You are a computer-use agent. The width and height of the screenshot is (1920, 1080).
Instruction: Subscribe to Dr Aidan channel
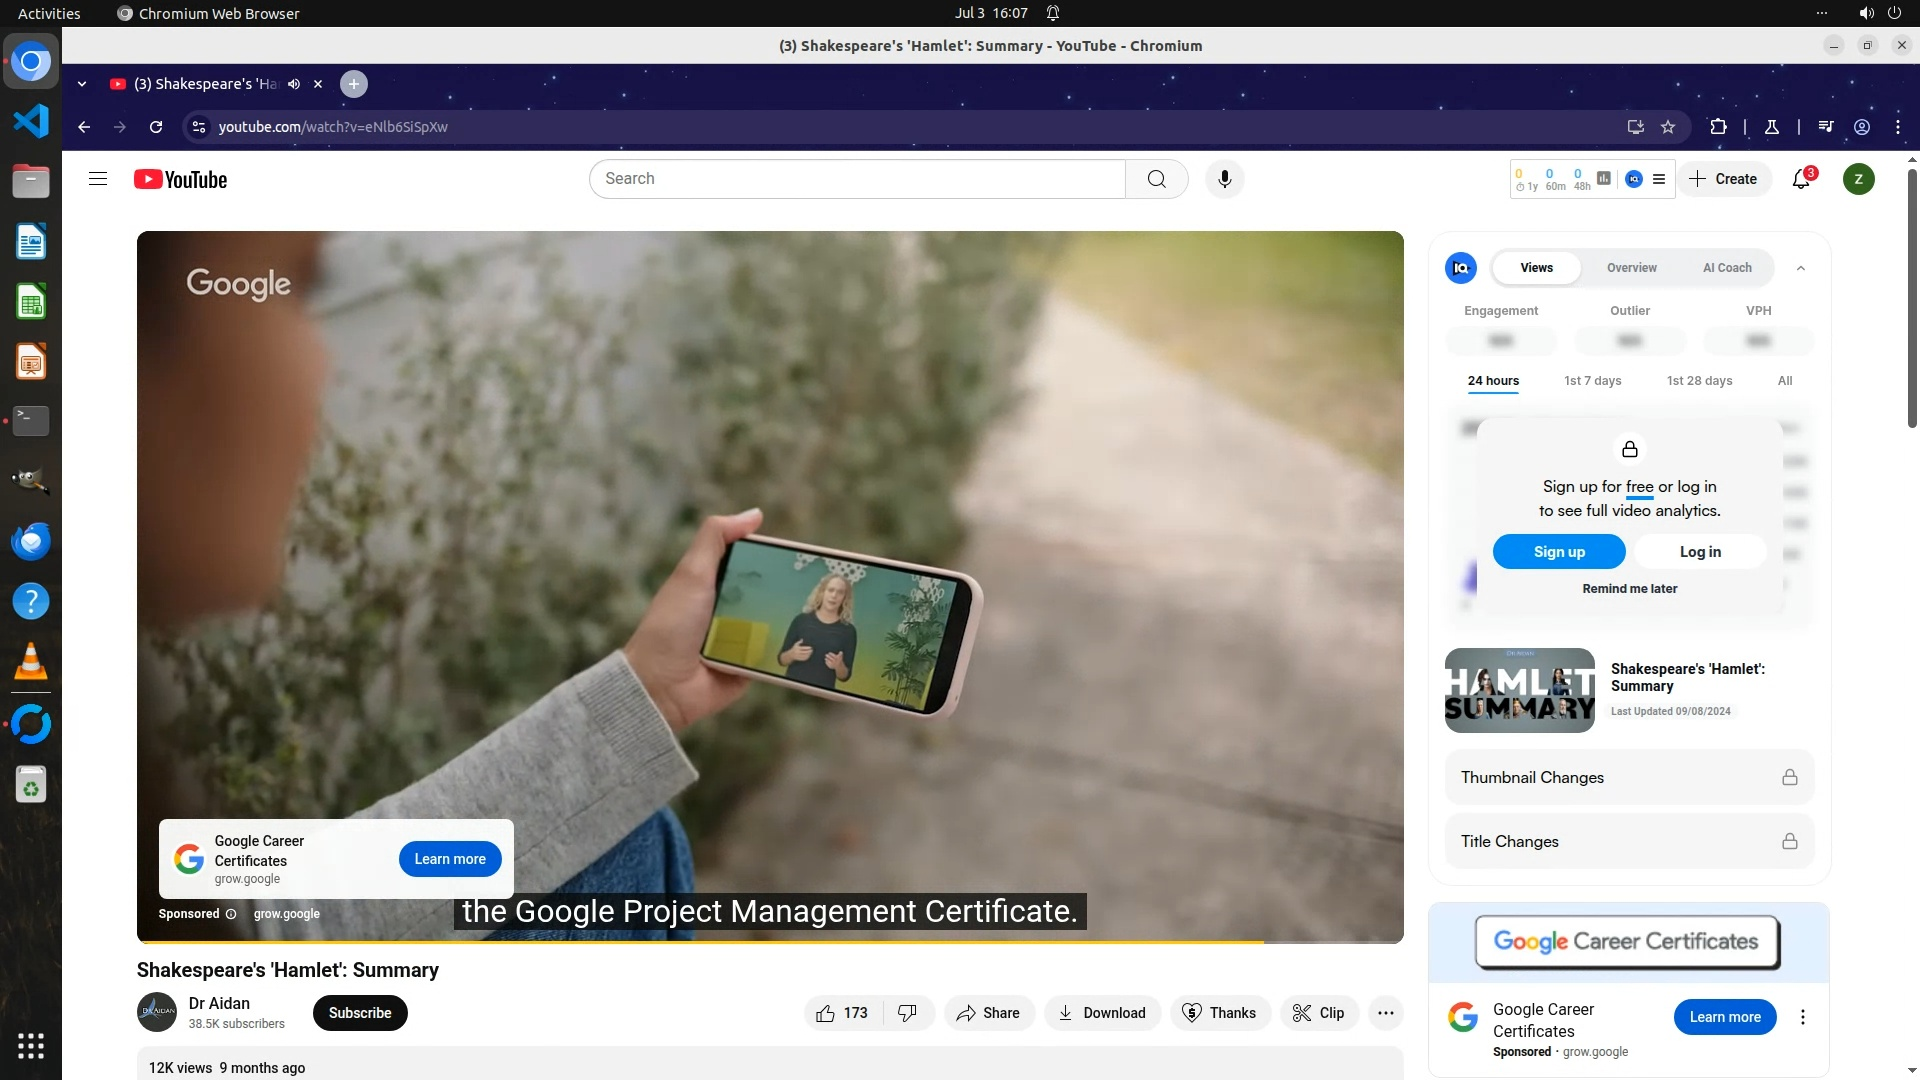tap(360, 1013)
